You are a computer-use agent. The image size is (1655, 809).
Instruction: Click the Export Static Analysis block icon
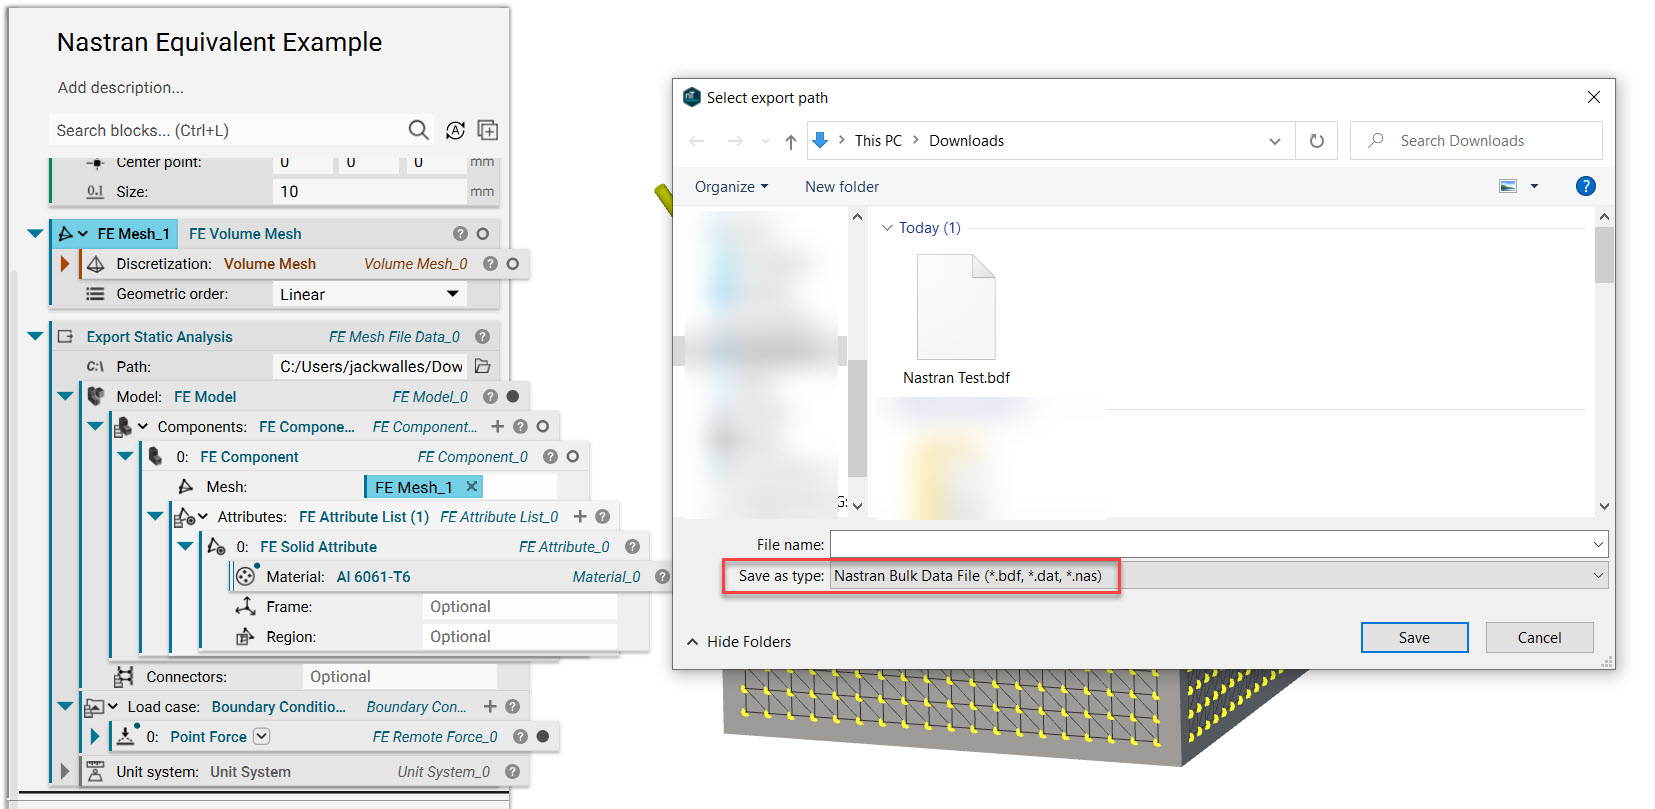click(66, 337)
